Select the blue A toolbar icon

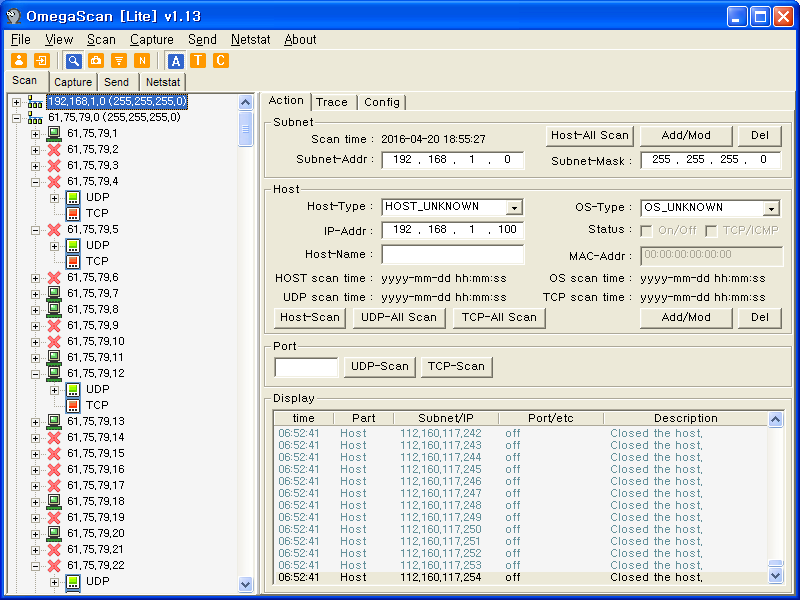coord(176,60)
